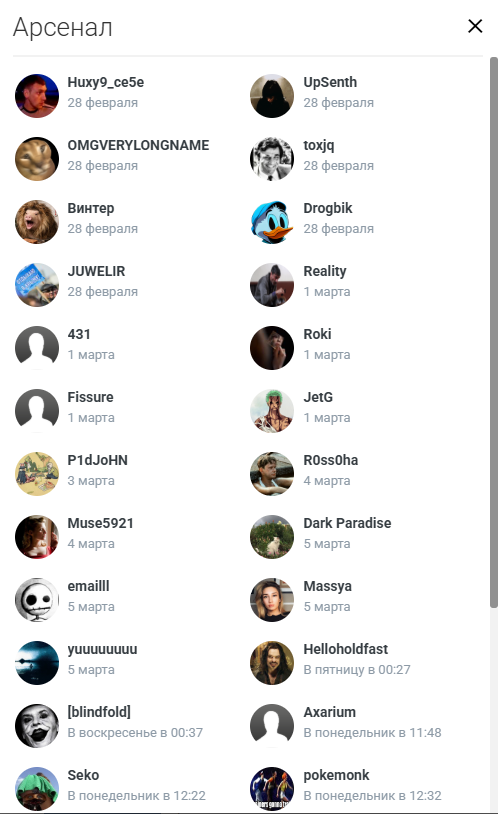Image resolution: width=498 pixels, height=814 pixels.
Task: Open the OMGVERYLONGNAME profile link
Action: [138, 145]
